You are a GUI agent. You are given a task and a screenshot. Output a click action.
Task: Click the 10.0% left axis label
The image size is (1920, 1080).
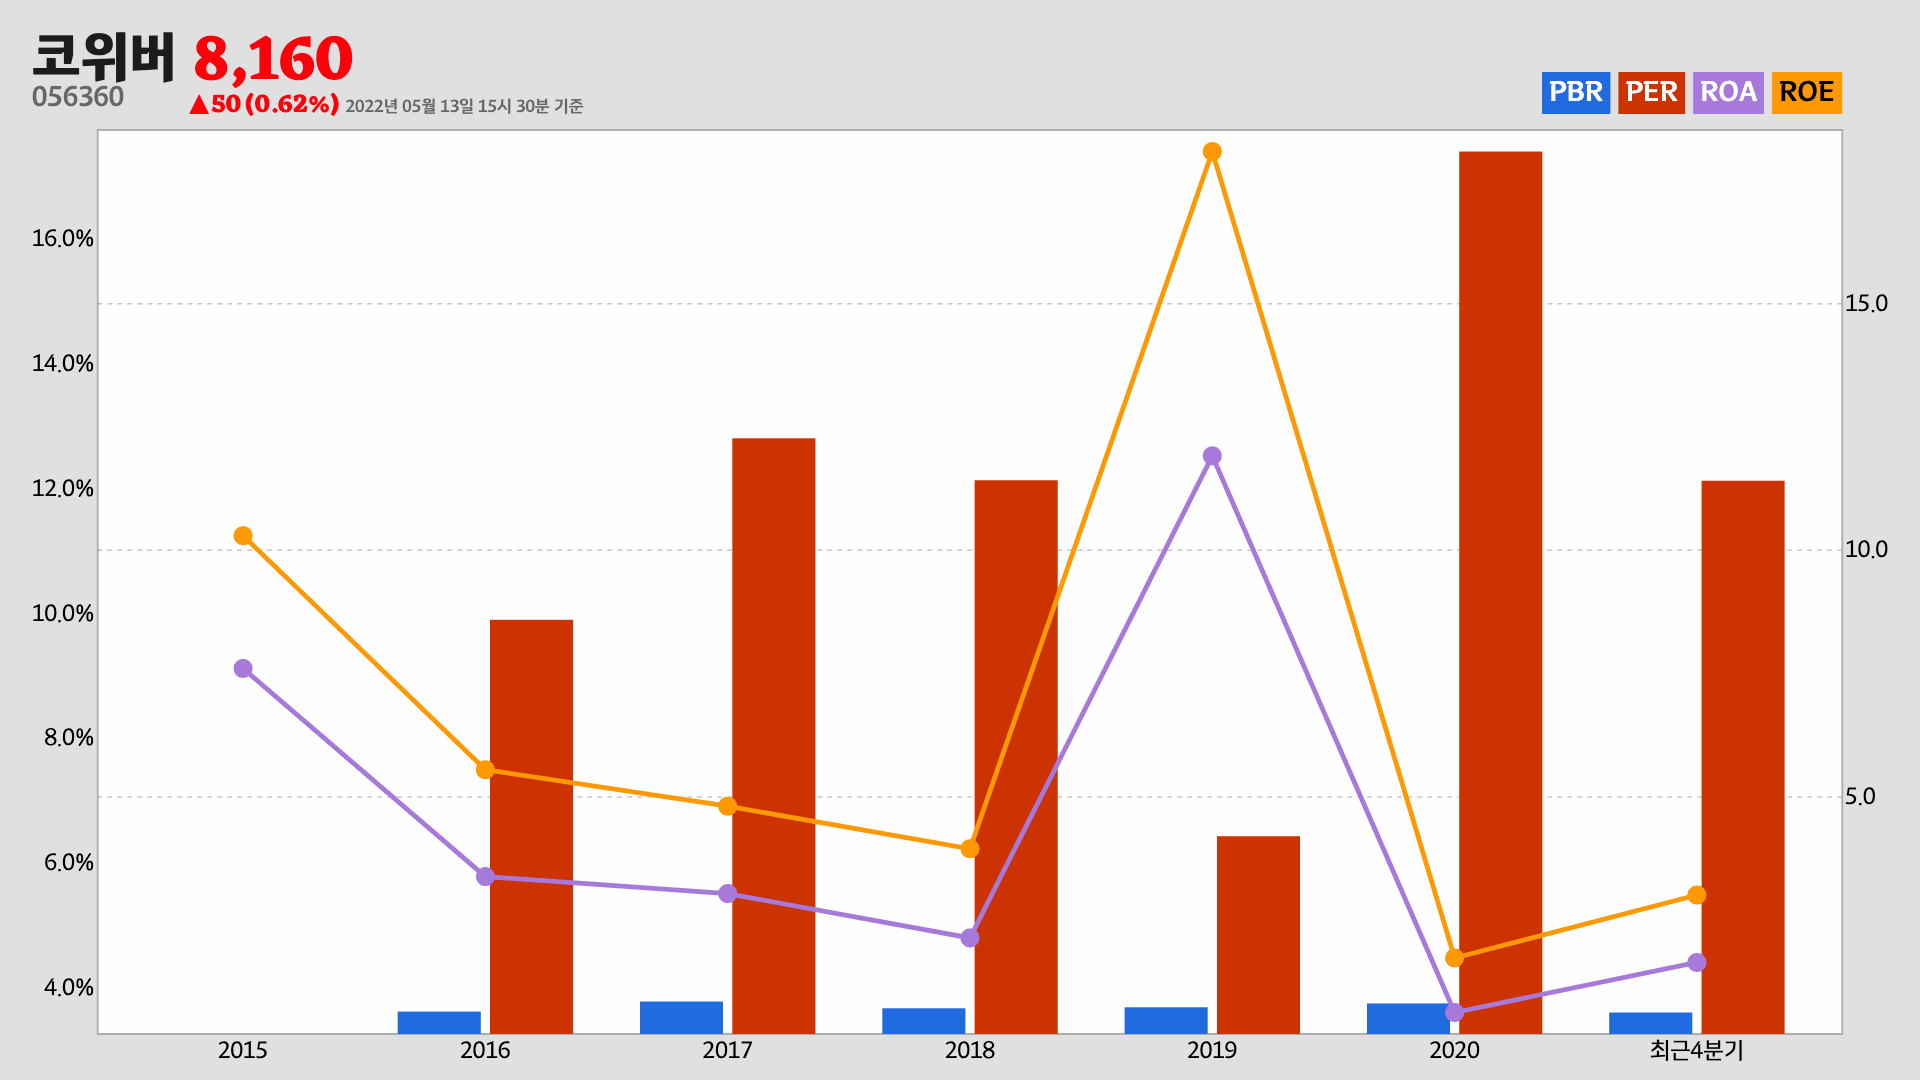63,614
